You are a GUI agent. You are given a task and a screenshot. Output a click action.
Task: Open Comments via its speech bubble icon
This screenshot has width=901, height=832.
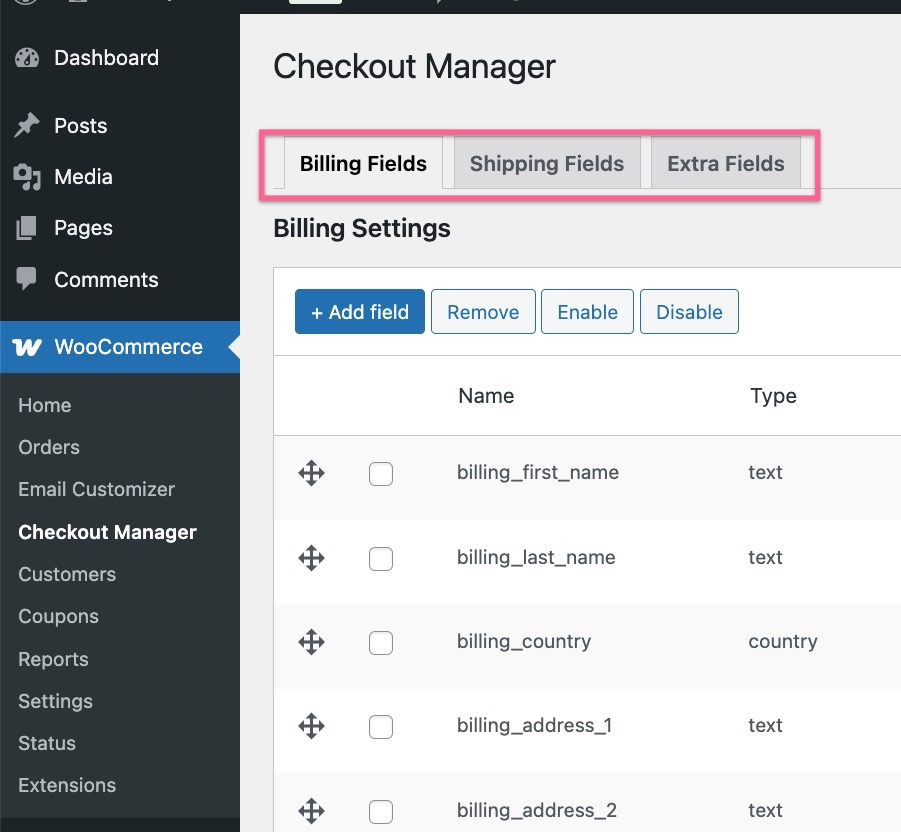[28, 280]
